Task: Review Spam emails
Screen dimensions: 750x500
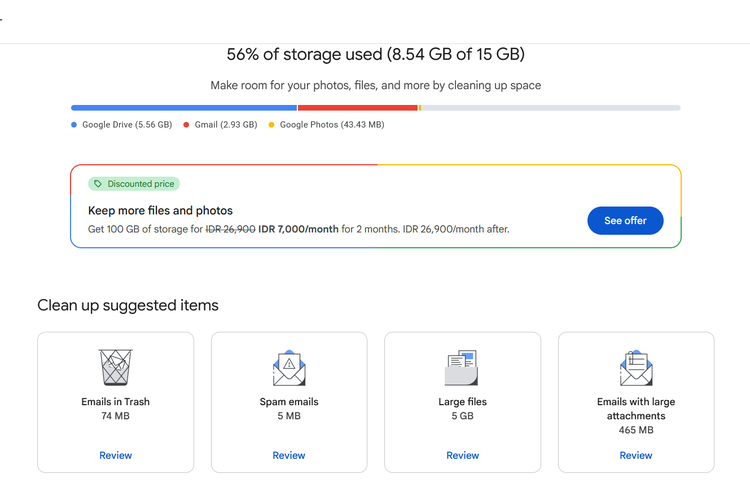Action: (289, 455)
